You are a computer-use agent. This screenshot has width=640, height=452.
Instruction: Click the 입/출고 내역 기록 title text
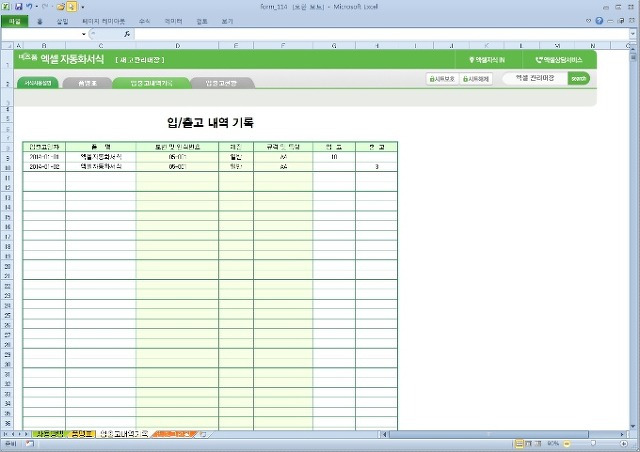pos(210,122)
